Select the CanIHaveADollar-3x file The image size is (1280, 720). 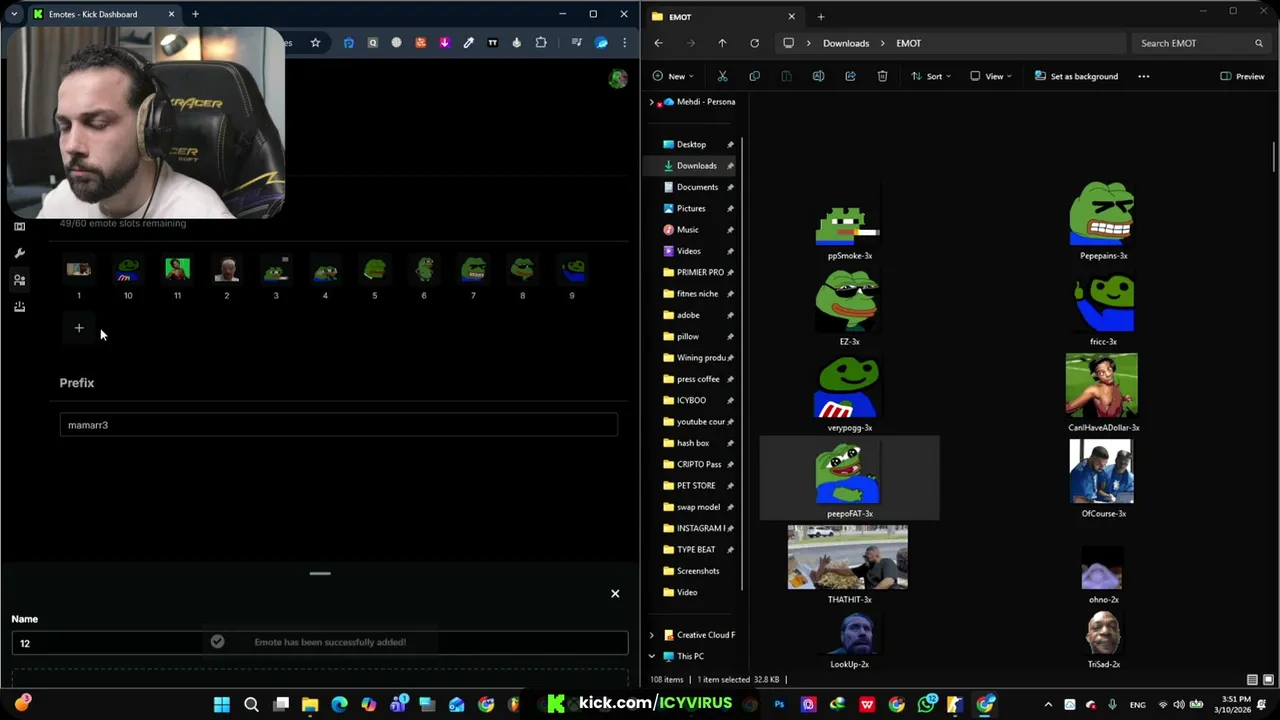point(1103,393)
